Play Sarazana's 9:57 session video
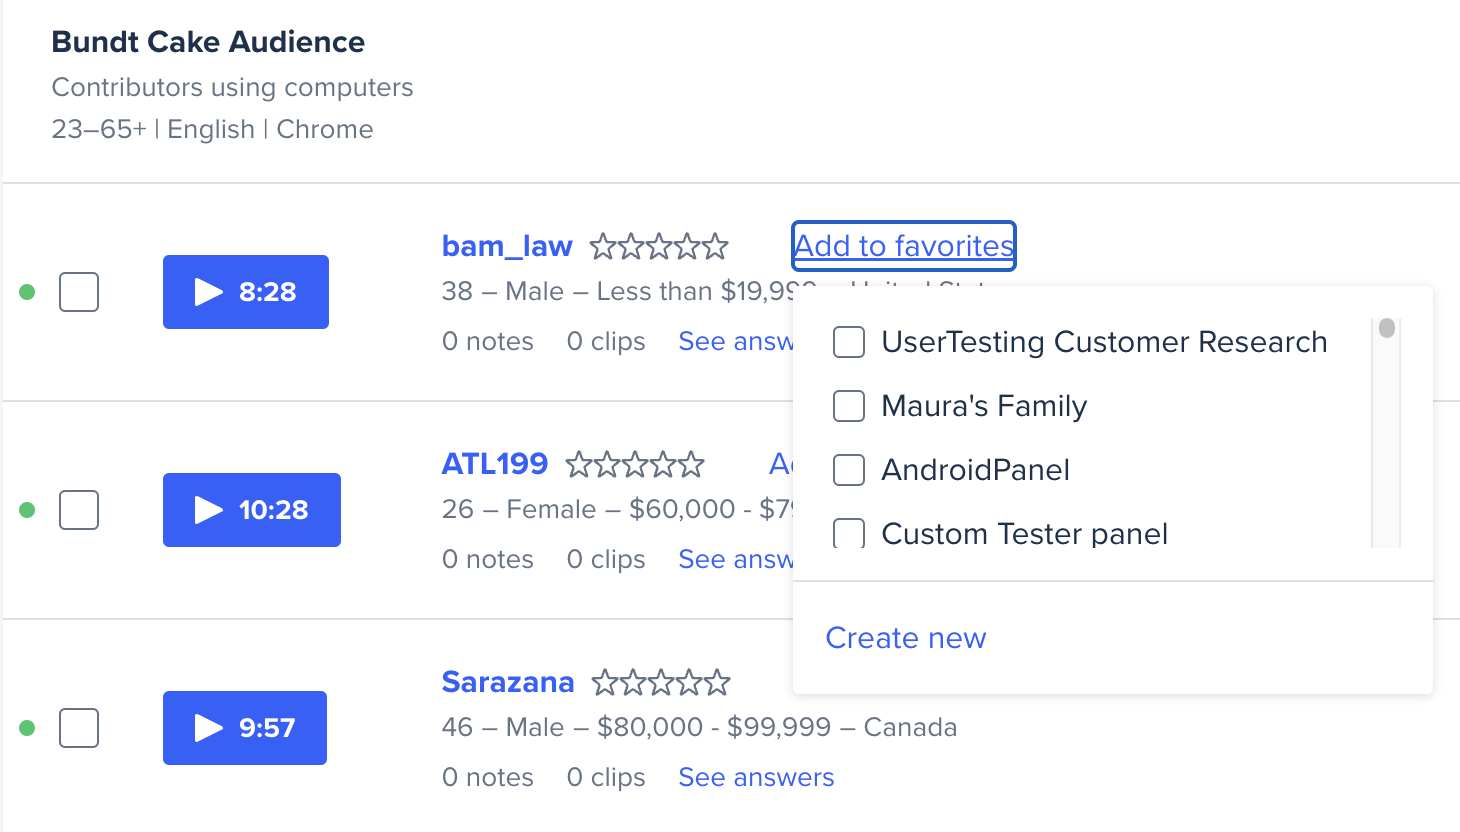 point(245,728)
